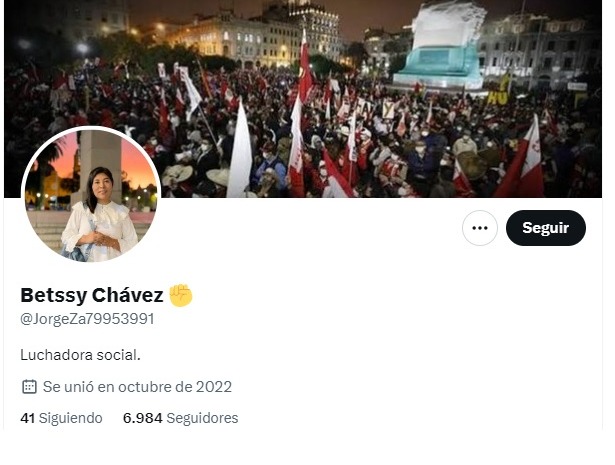Click the large white flag in banner
This screenshot has height=465, width=615.
[x=240, y=150]
